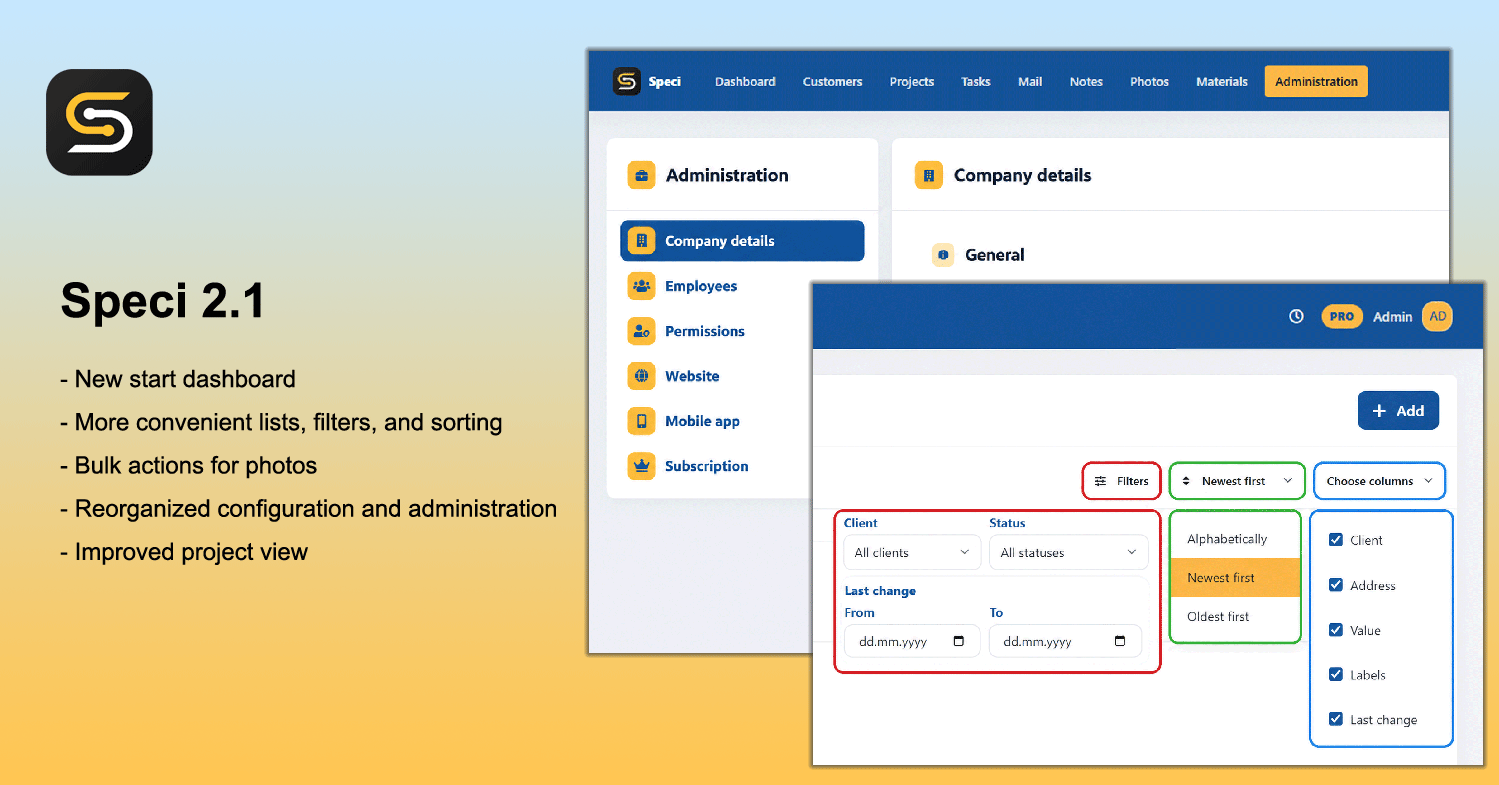1499x785 pixels.
Task: Click the Add button
Action: pos(1398,411)
